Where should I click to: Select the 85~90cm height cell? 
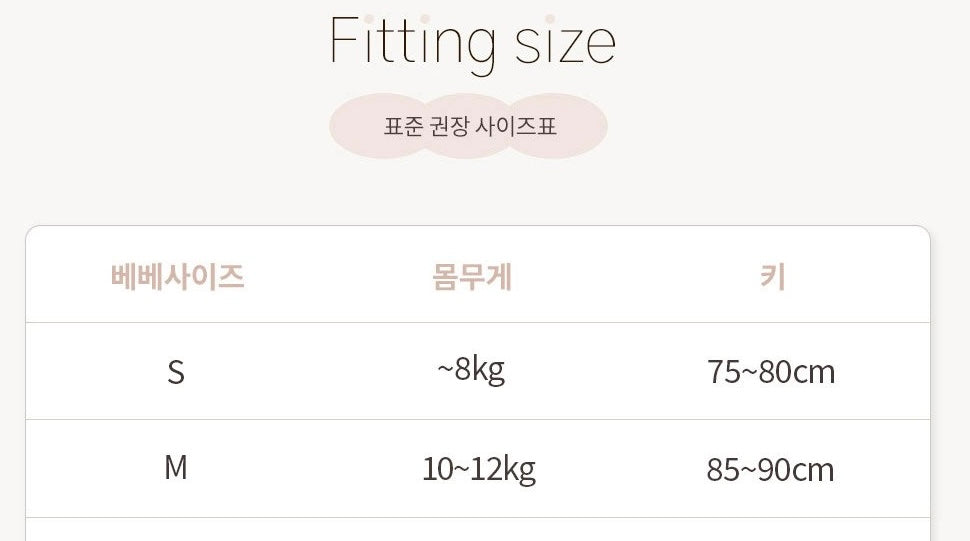(770, 470)
